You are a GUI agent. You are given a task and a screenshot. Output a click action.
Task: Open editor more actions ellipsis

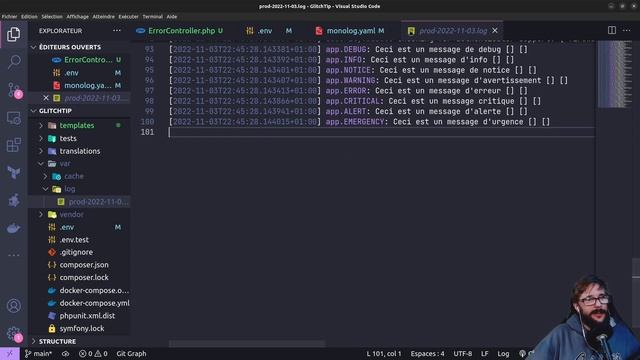(x=627, y=31)
